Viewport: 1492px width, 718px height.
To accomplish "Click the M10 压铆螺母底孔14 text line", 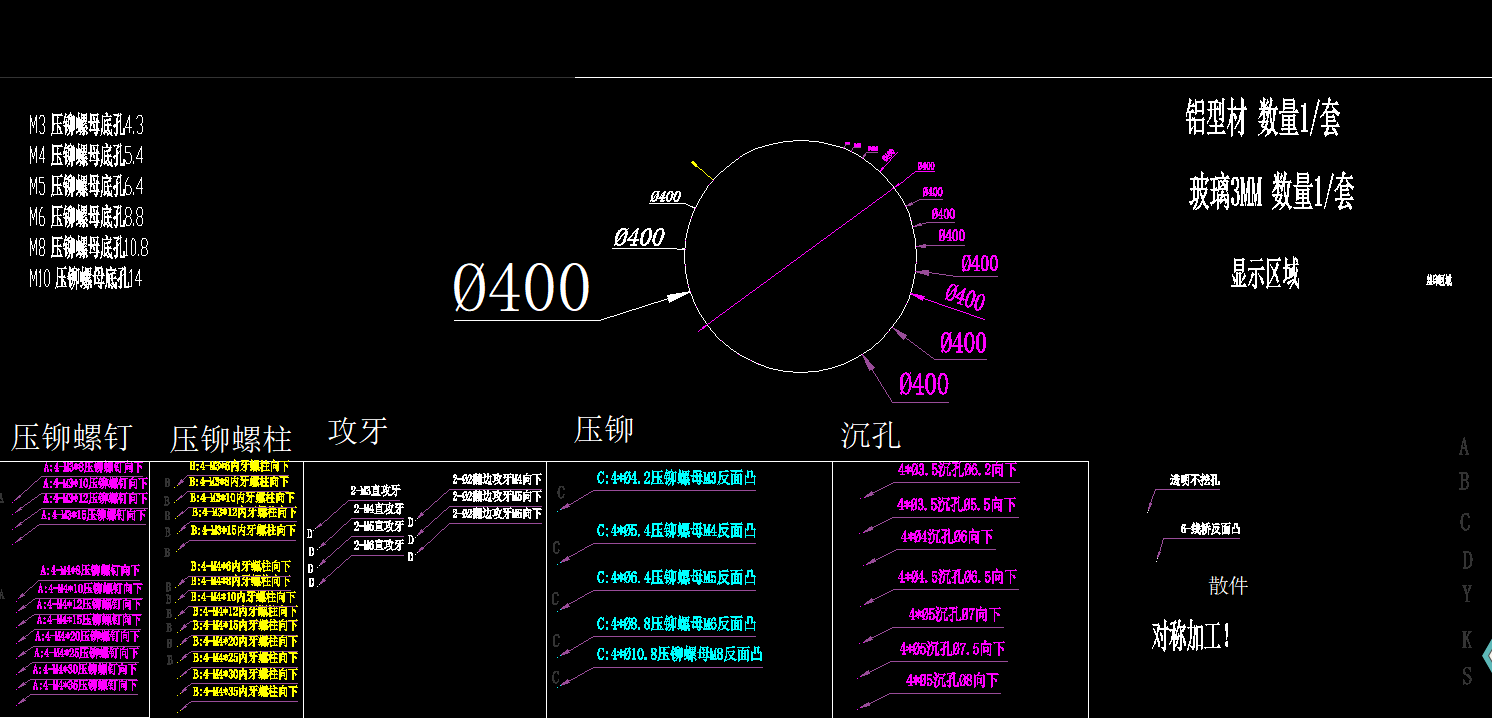I will click(x=85, y=278).
